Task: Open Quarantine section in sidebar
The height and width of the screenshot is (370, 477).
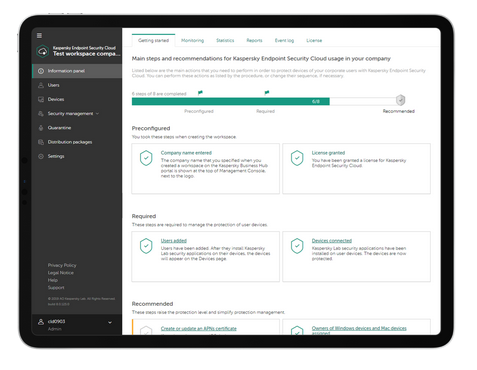Action: [77, 128]
